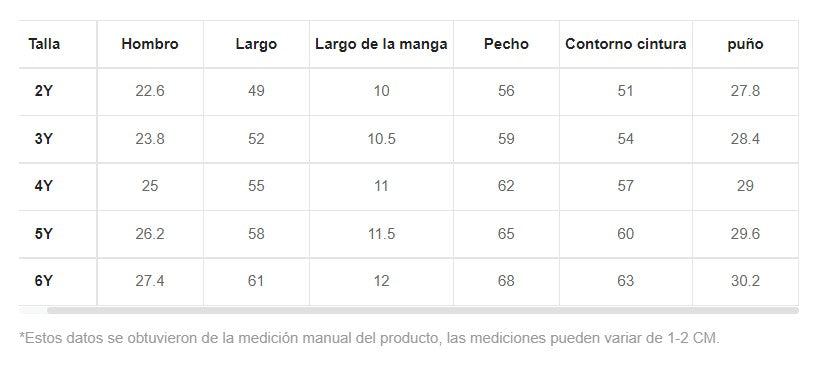This screenshot has width=817, height=372.
Task: Click the Largo column header
Action: tap(256, 44)
